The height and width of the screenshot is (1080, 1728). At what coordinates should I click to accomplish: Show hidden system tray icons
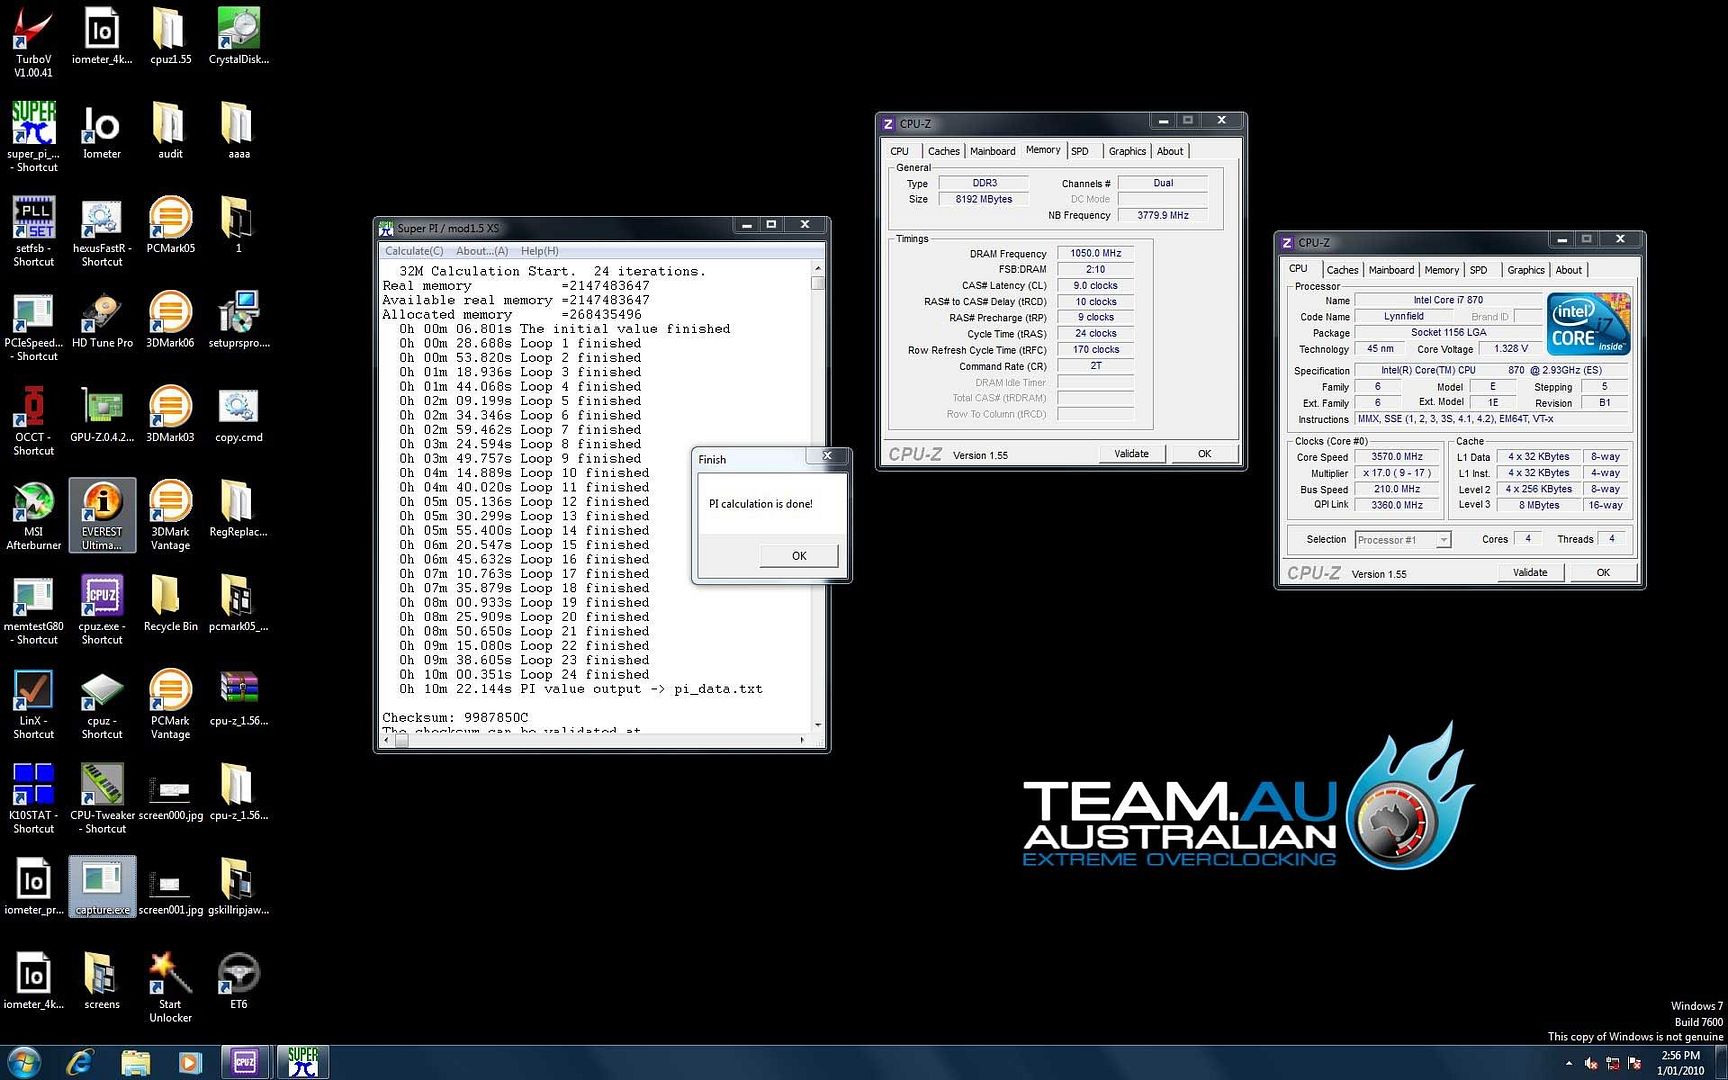coord(1569,1063)
